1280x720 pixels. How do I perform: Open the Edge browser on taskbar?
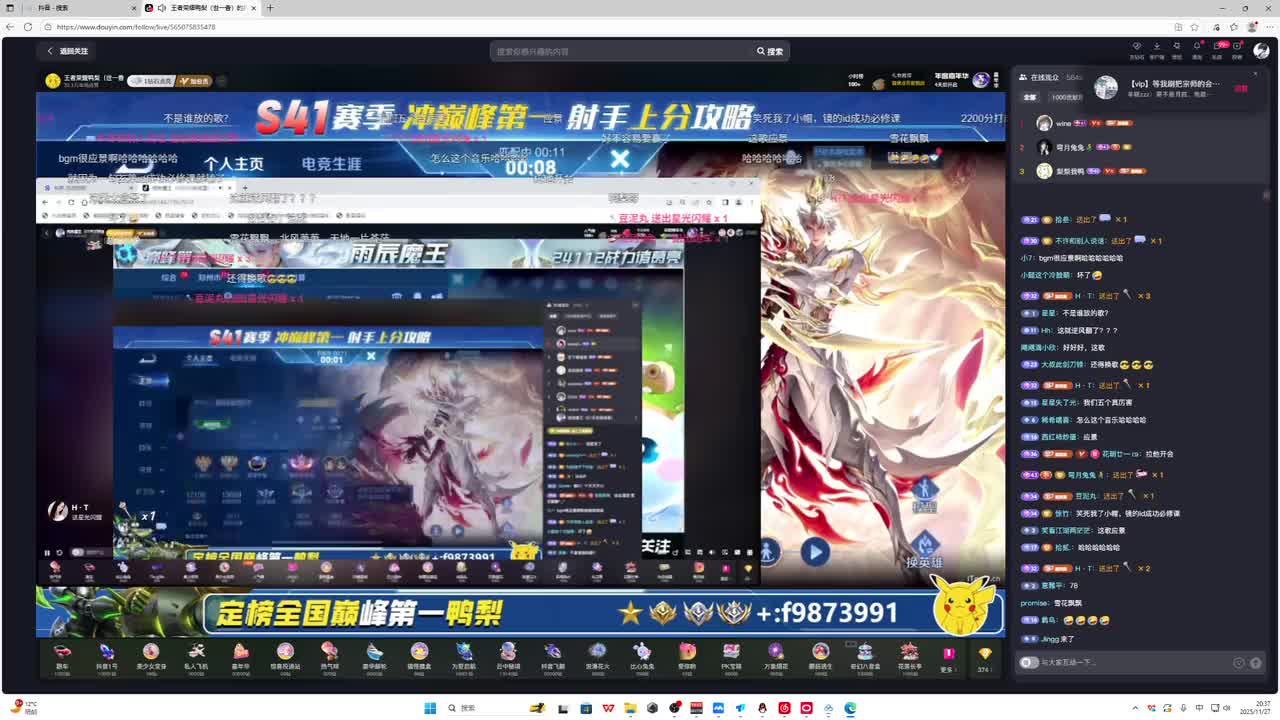[850, 708]
